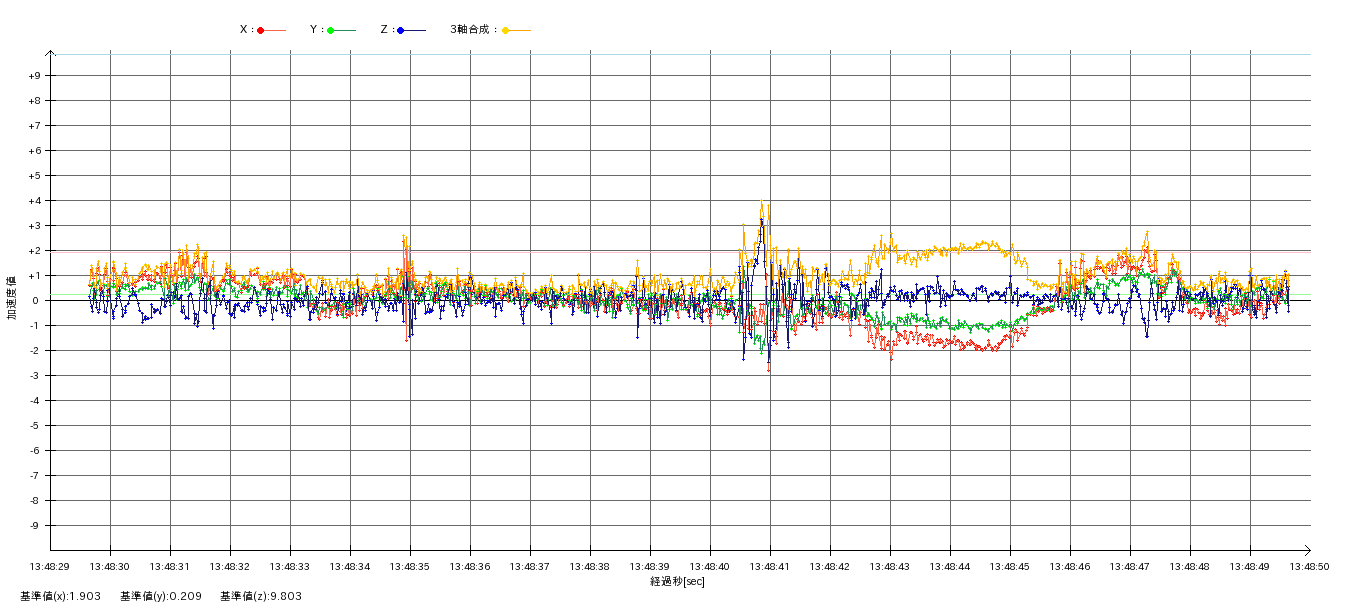
Task: Click the 13:48:45 time axis label
Action: [x=1010, y=567]
